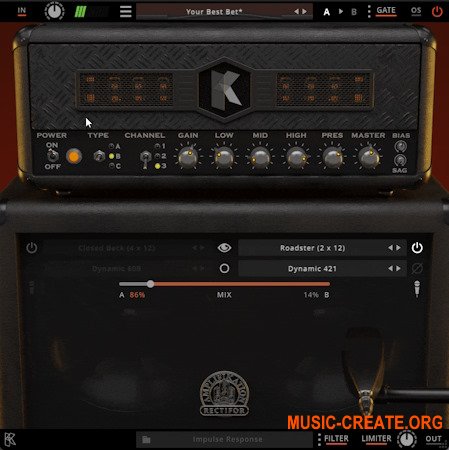Select channel 2
The image size is (449, 450).
click(x=160, y=156)
